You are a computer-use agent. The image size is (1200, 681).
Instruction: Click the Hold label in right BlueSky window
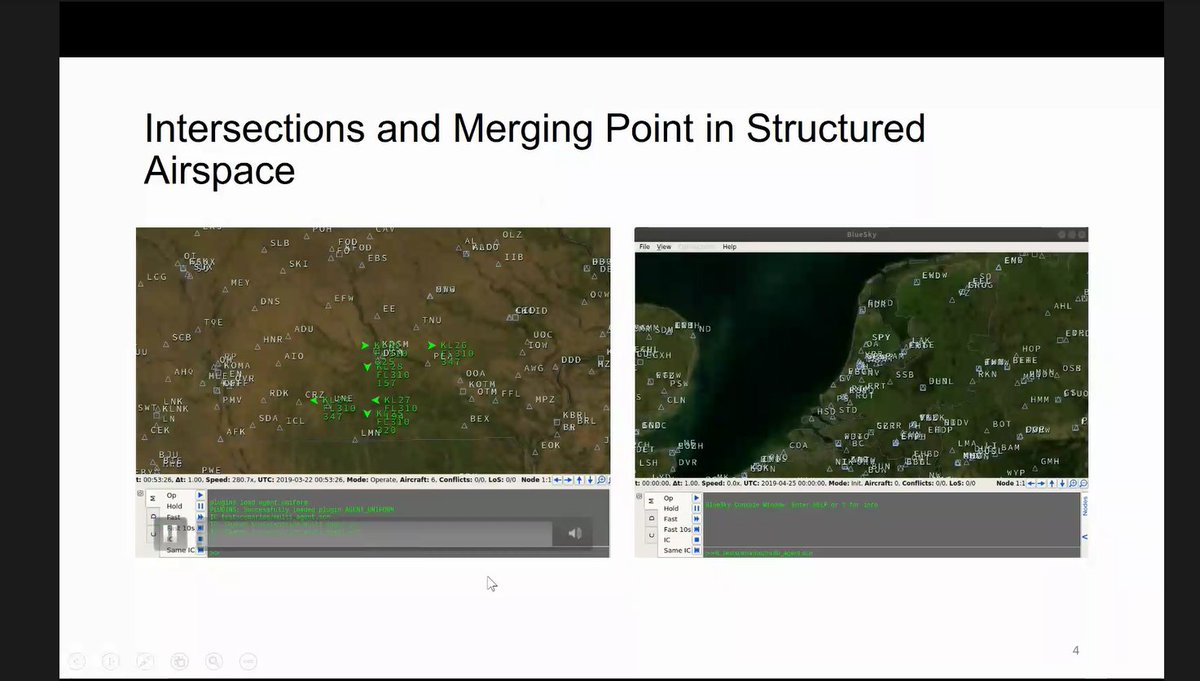[671, 508]
